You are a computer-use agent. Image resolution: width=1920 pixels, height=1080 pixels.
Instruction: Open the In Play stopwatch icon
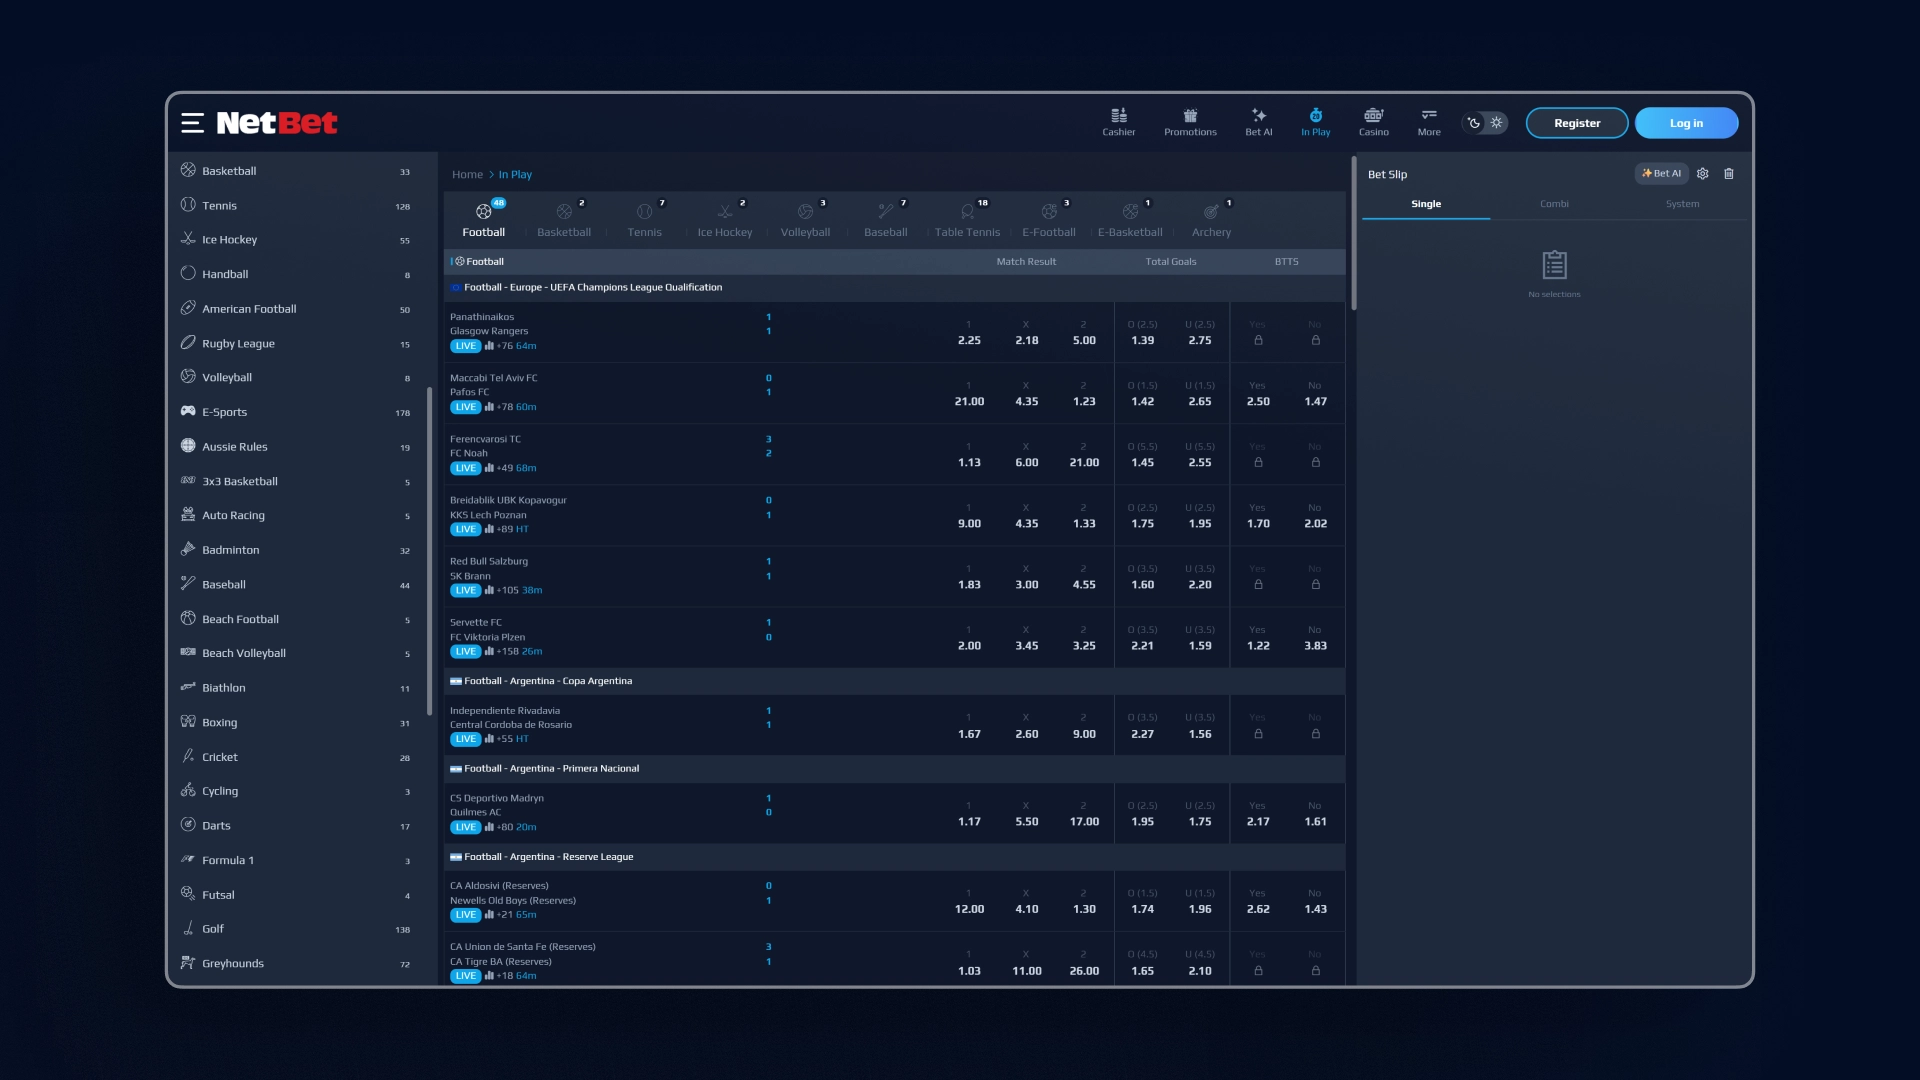(x=1315, y=122)
